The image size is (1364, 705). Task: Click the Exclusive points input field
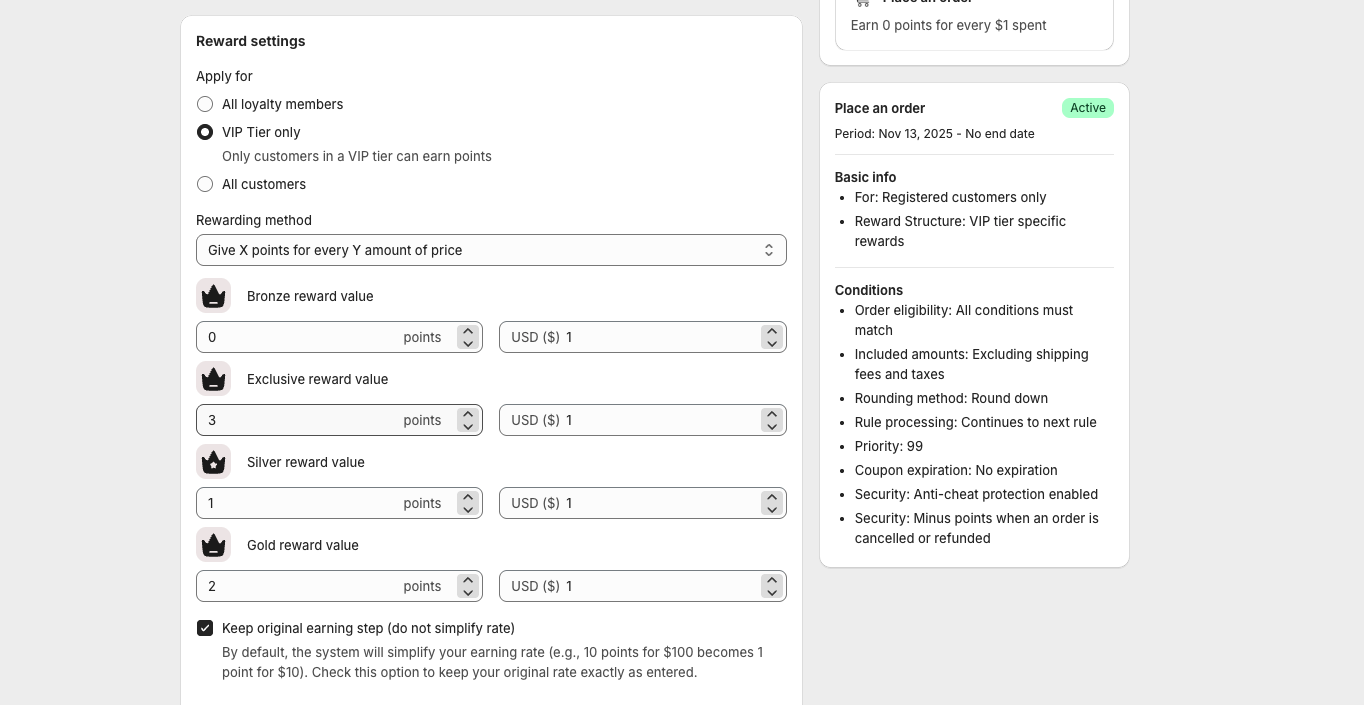click(300, 420)
